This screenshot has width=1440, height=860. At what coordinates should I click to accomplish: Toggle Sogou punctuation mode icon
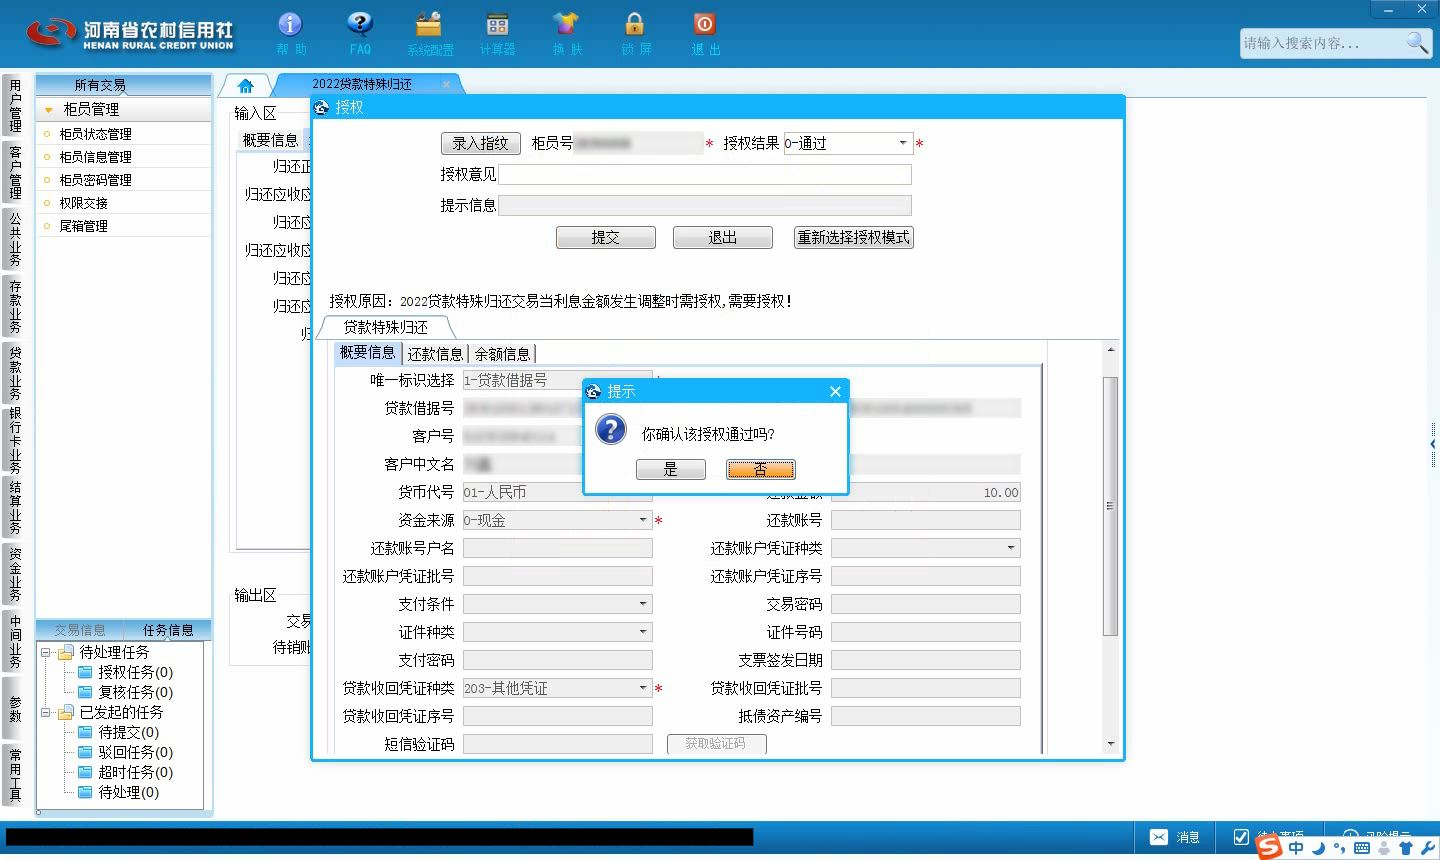(1340, 848)
